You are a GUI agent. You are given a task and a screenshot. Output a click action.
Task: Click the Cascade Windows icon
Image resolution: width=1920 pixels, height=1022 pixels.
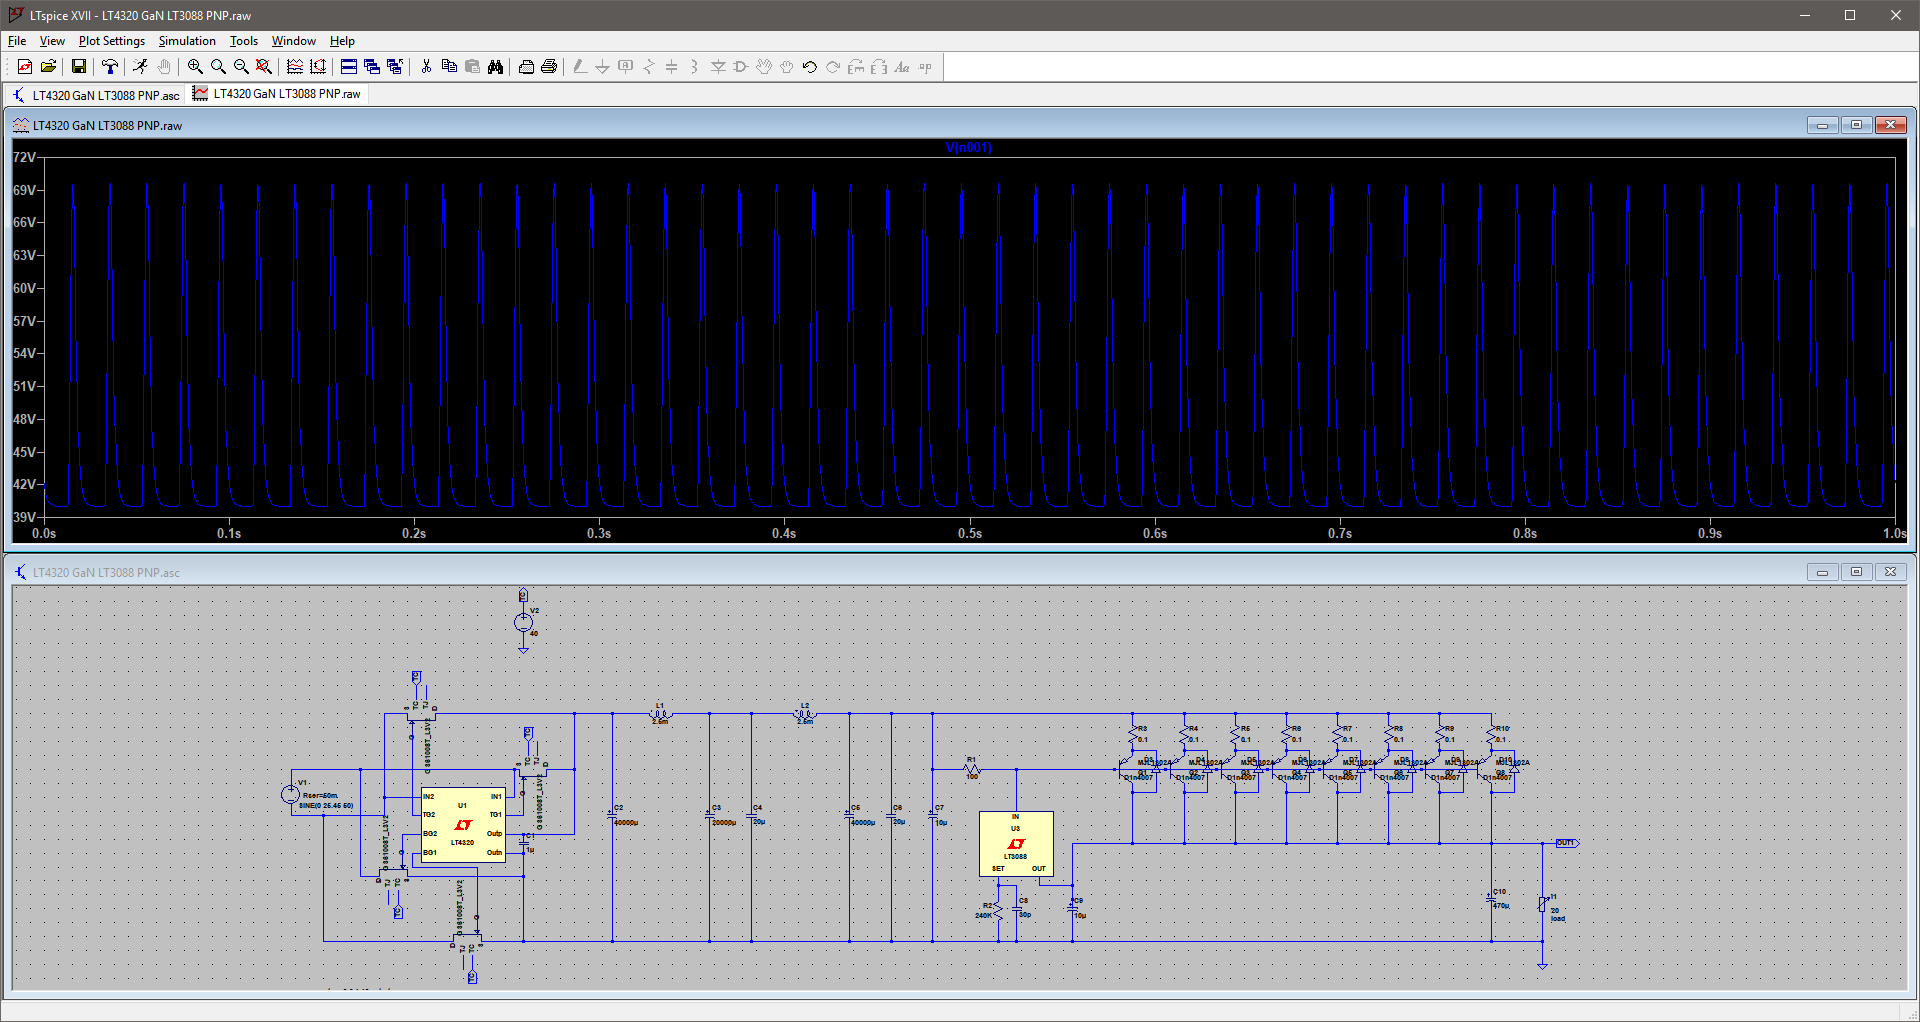(x=372, y=67)
